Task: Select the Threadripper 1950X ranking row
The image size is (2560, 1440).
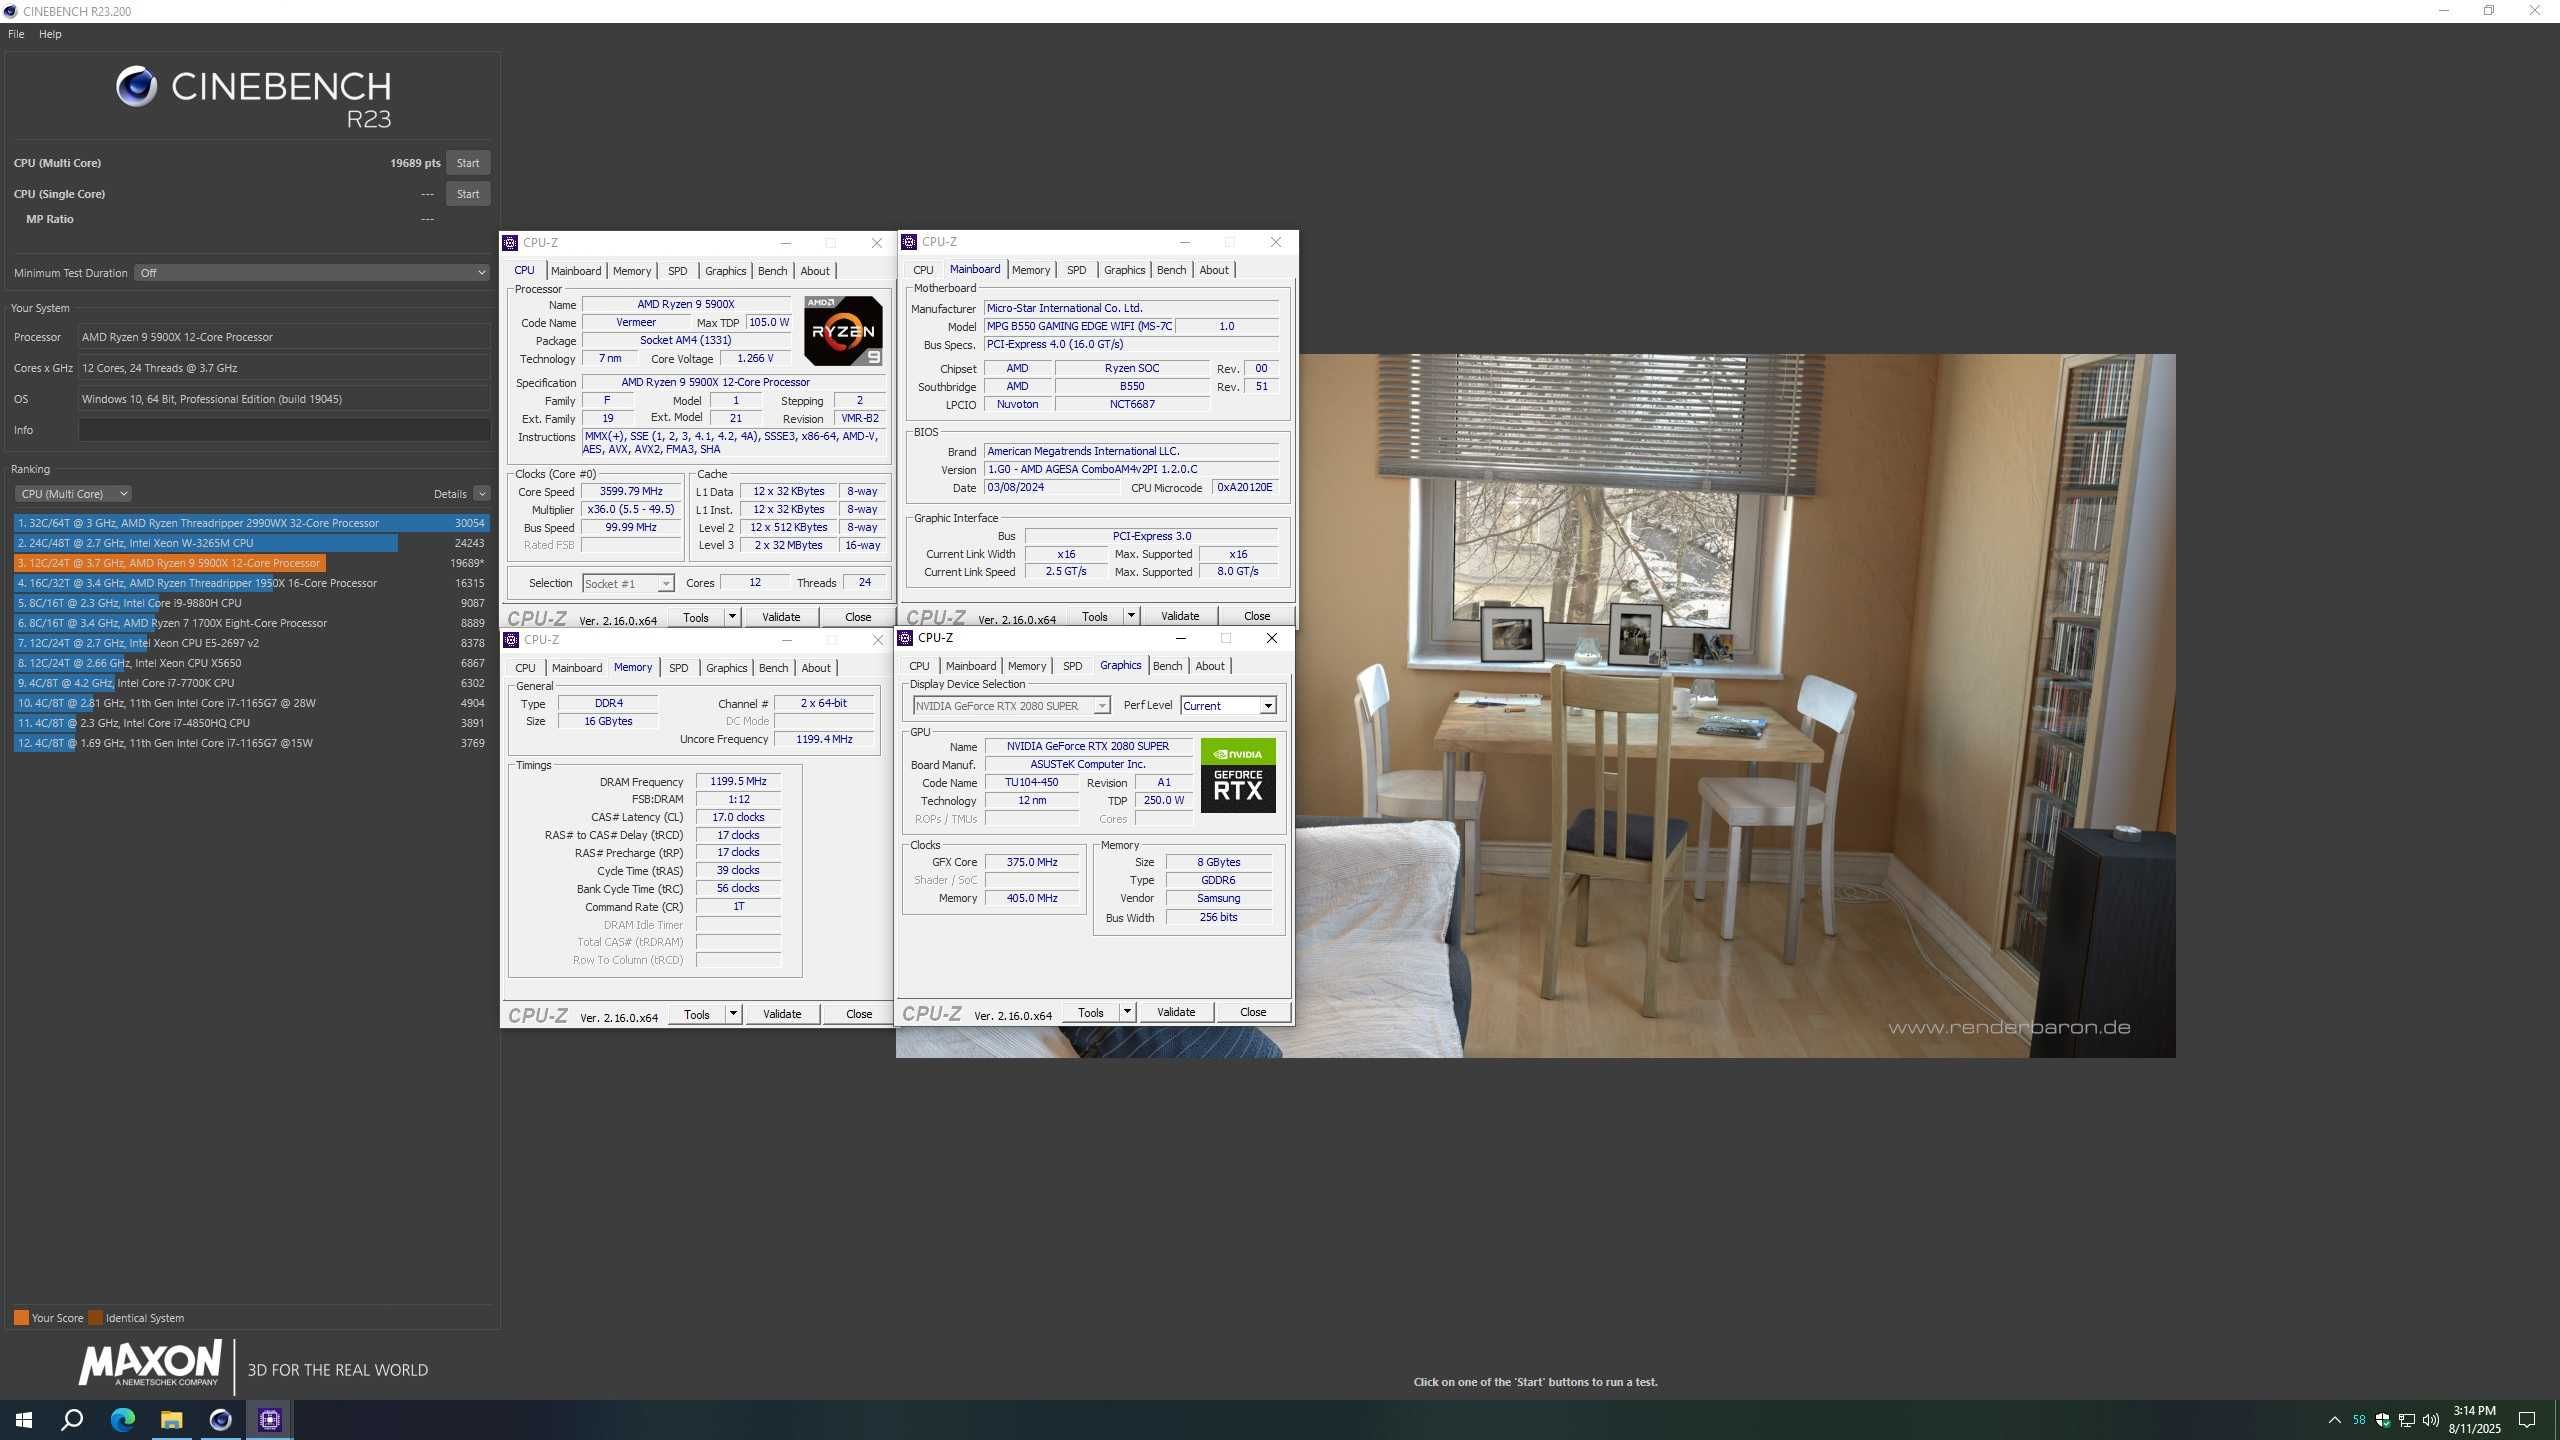Action: tap(250, 583)
